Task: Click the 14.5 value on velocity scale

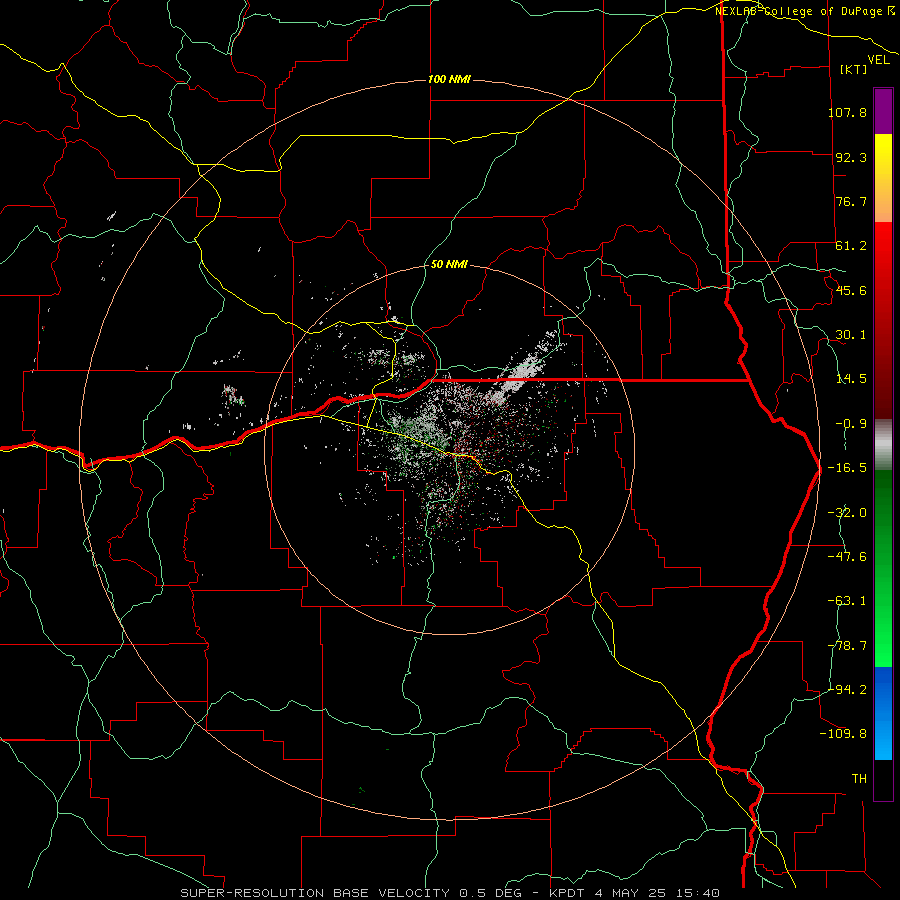Action: pyautogui.click(x=851, y=379)
